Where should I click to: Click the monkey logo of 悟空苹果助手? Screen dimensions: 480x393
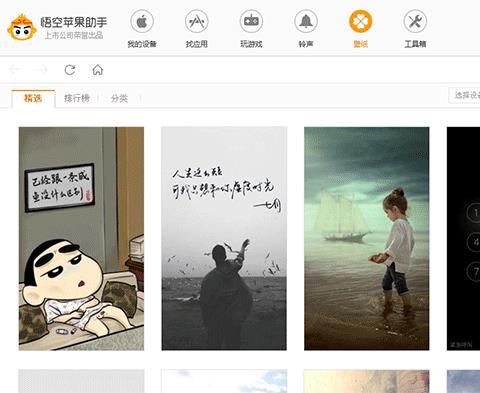click(x=22, y=27)
